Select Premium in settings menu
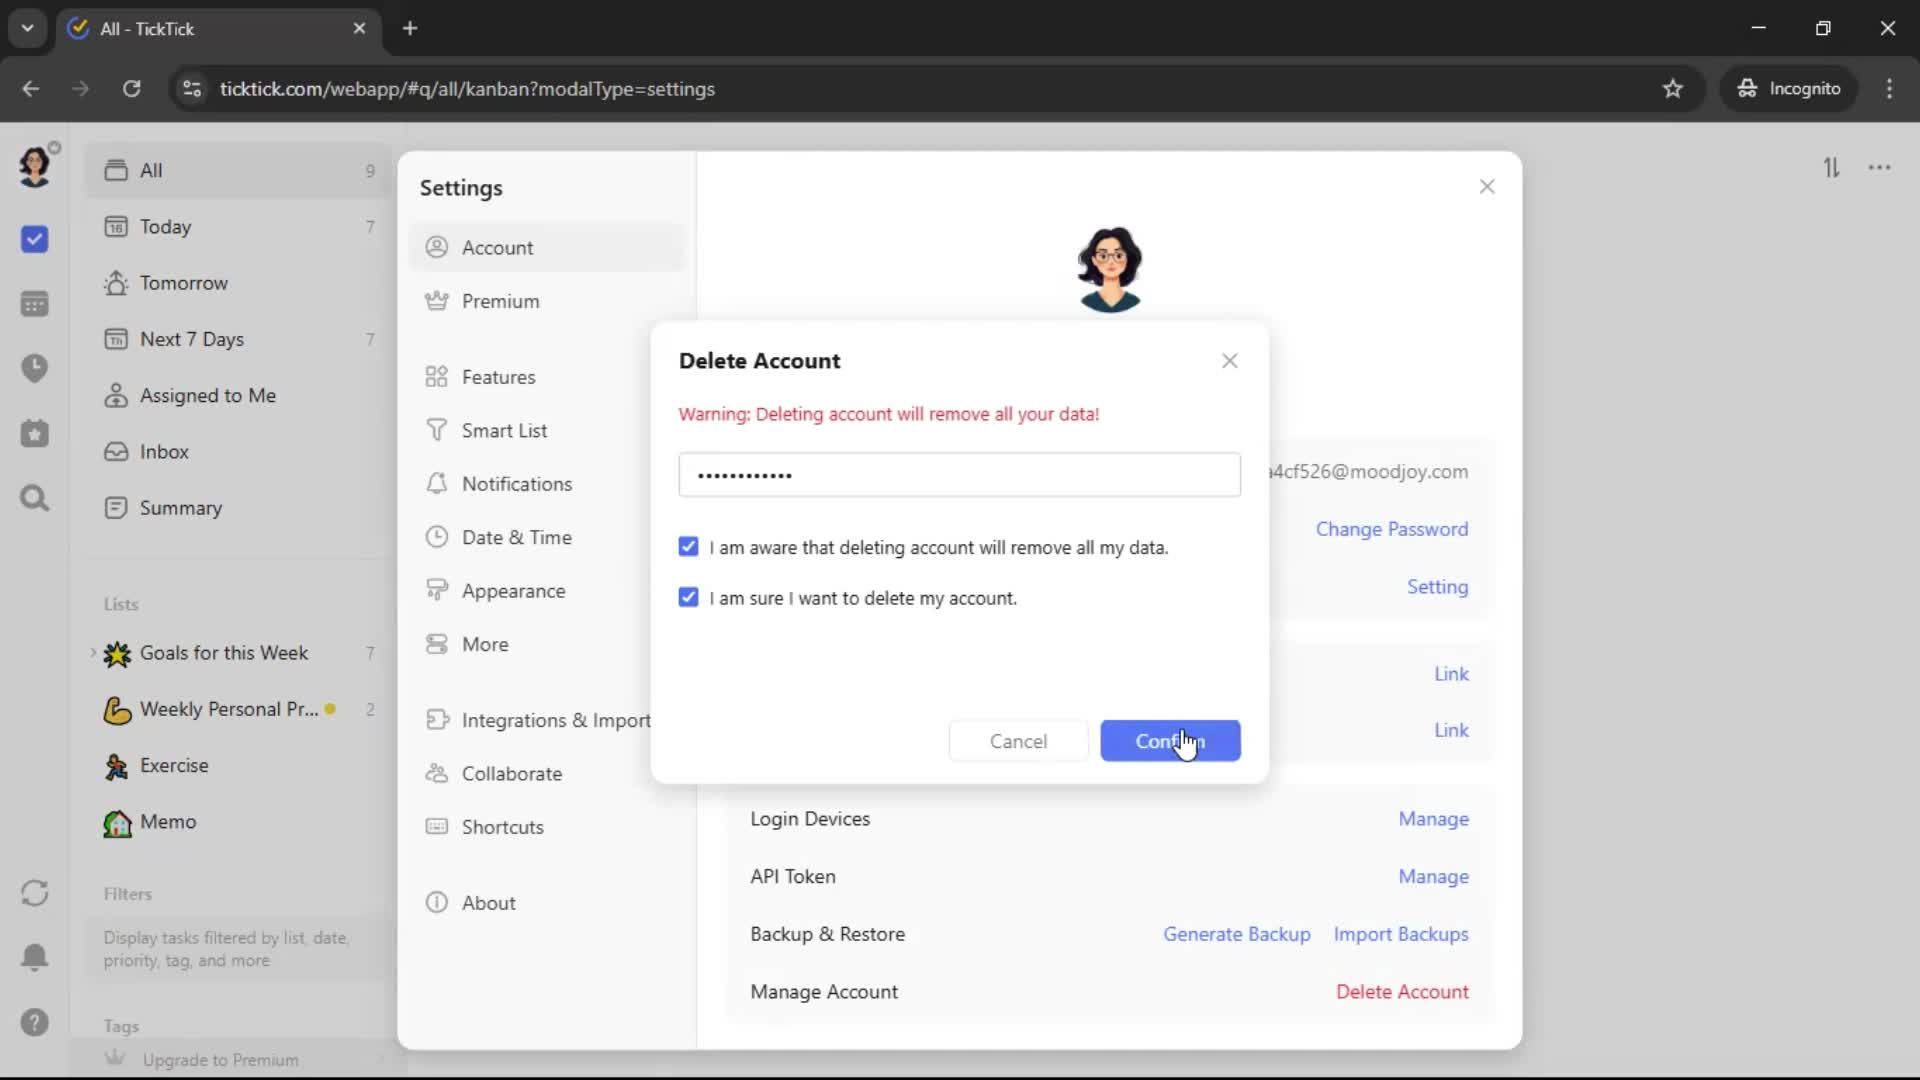 pos(500,301)
